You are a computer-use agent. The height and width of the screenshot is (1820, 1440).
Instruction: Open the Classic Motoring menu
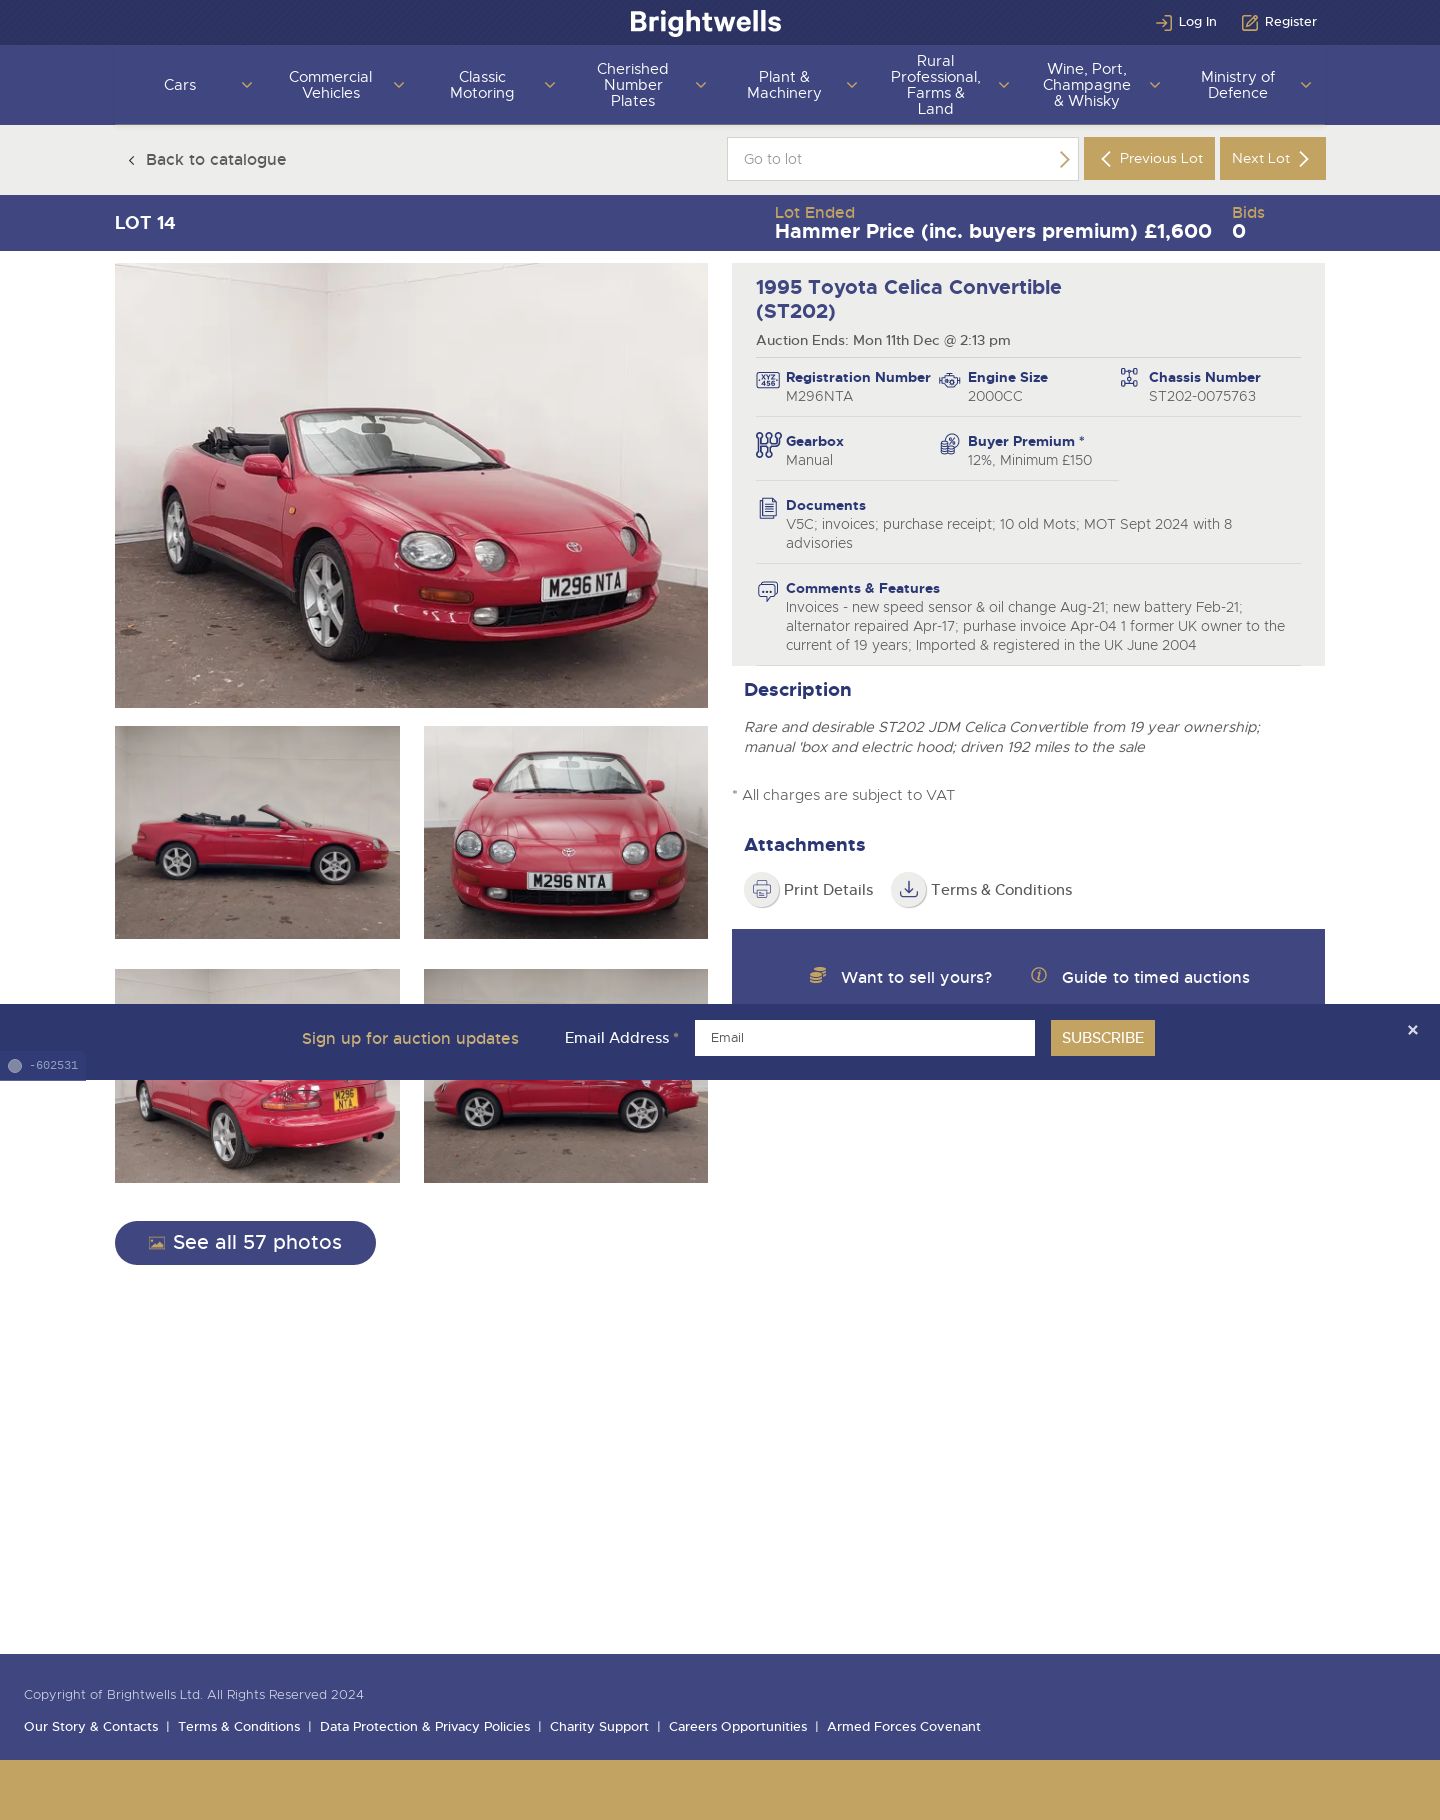coord(482,85)
